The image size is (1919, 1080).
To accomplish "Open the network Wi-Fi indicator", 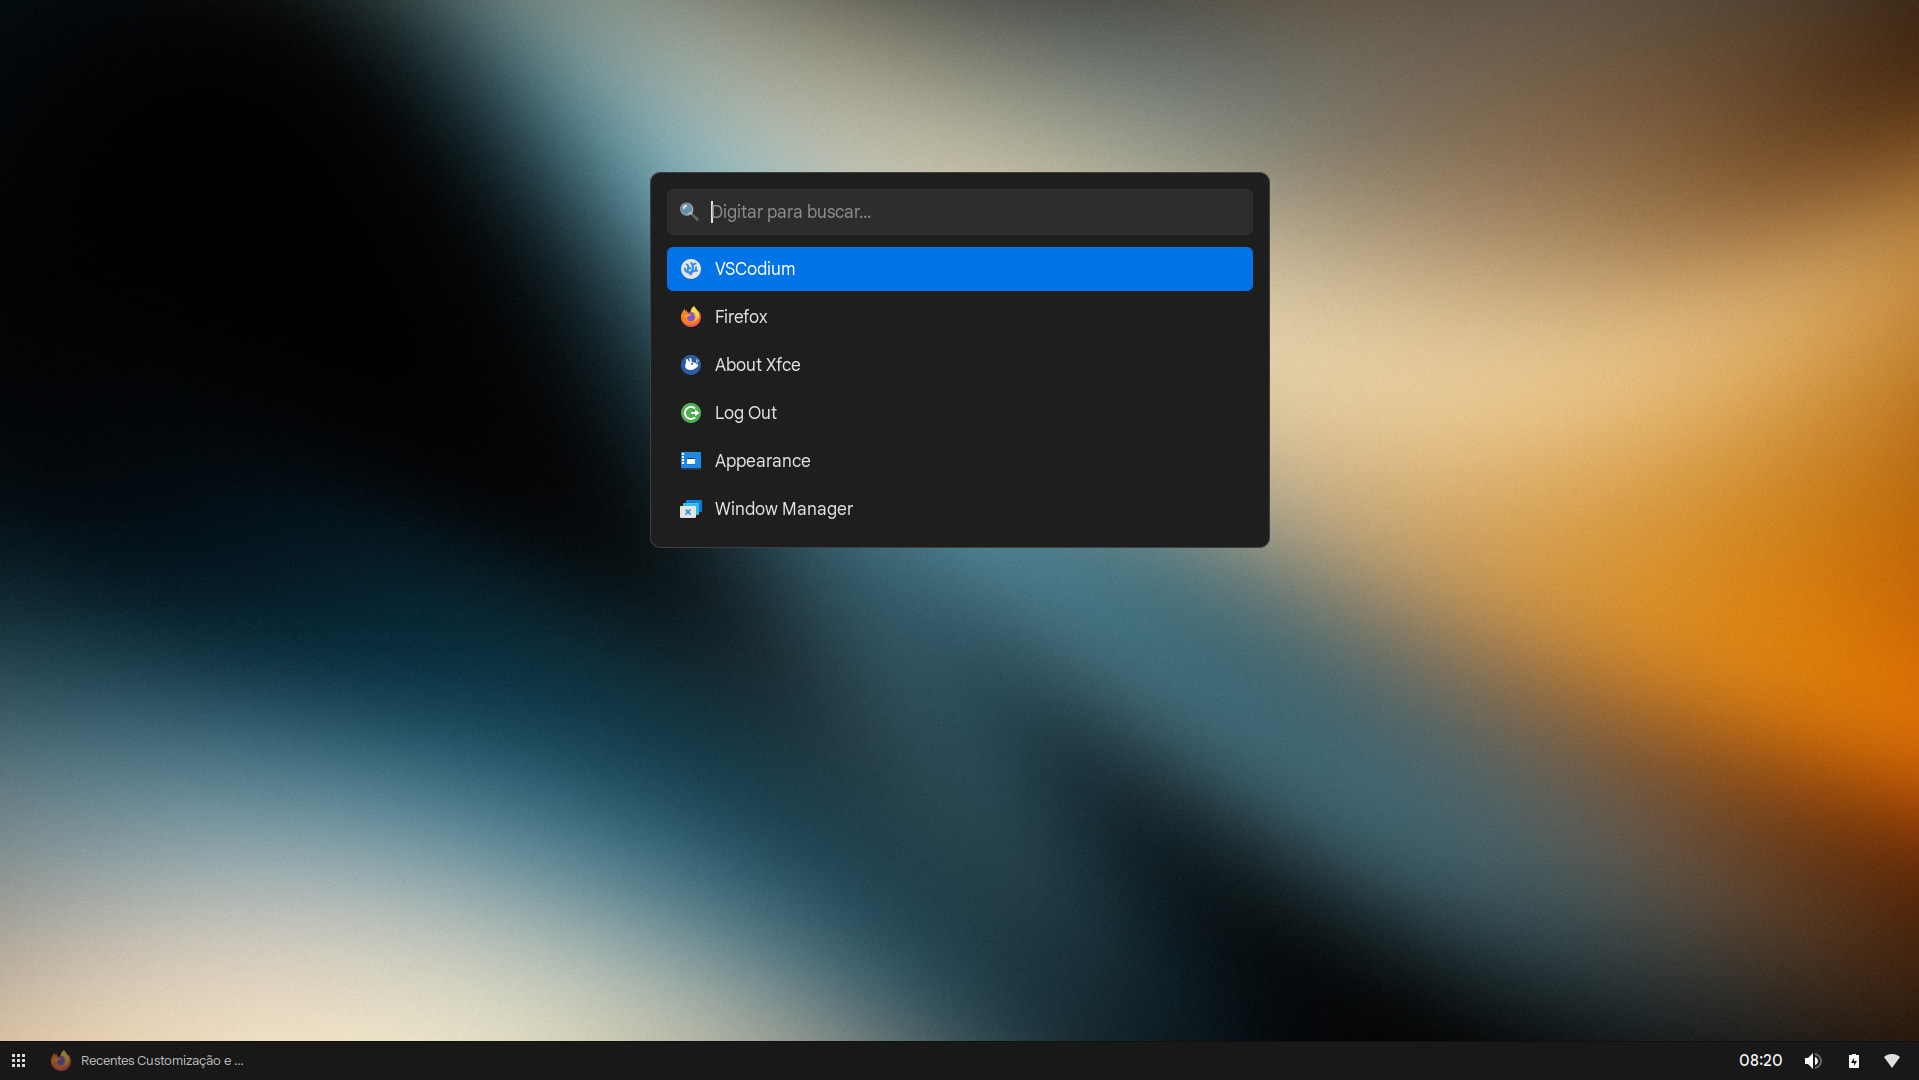I will (x=1892, y=1061).
